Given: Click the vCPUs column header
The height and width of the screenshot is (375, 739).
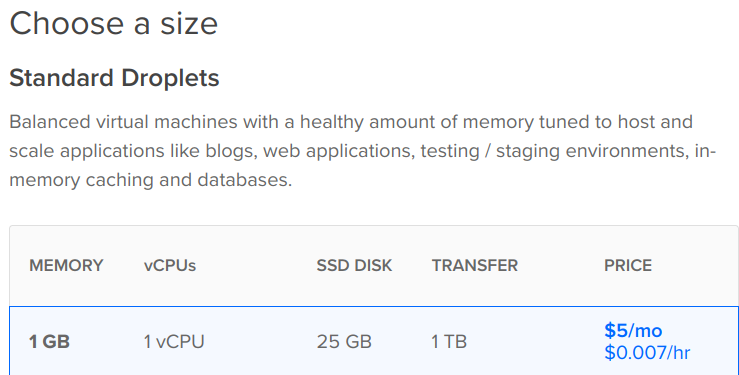Looking at the screenshot, I should click(x=170, y=266).
